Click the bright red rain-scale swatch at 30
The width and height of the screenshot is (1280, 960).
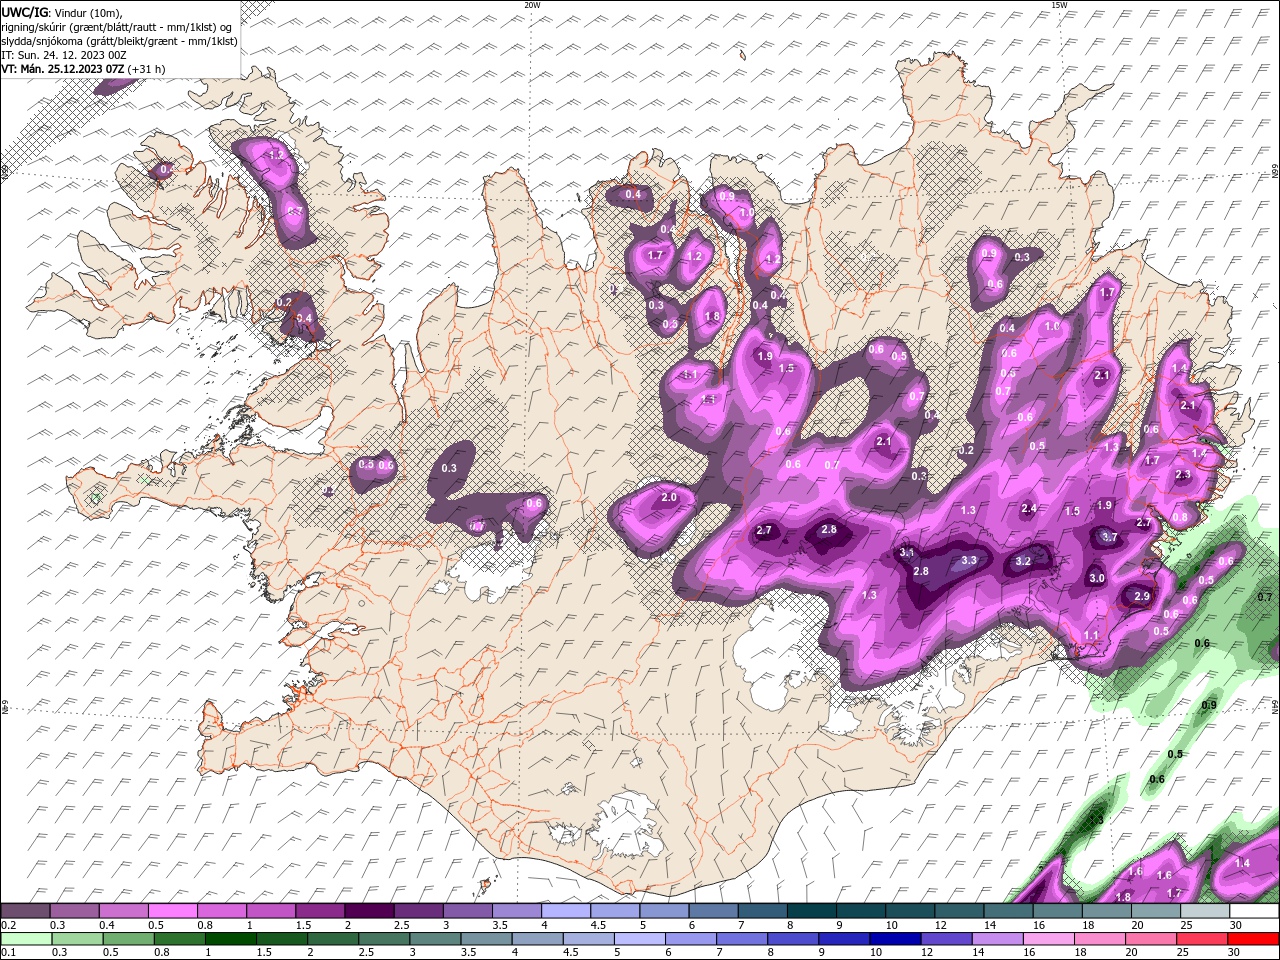pos(1253,938)
